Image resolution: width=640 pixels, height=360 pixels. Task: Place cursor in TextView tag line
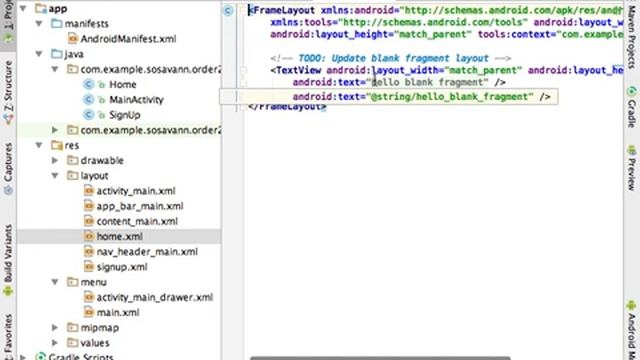pos(446,70)
